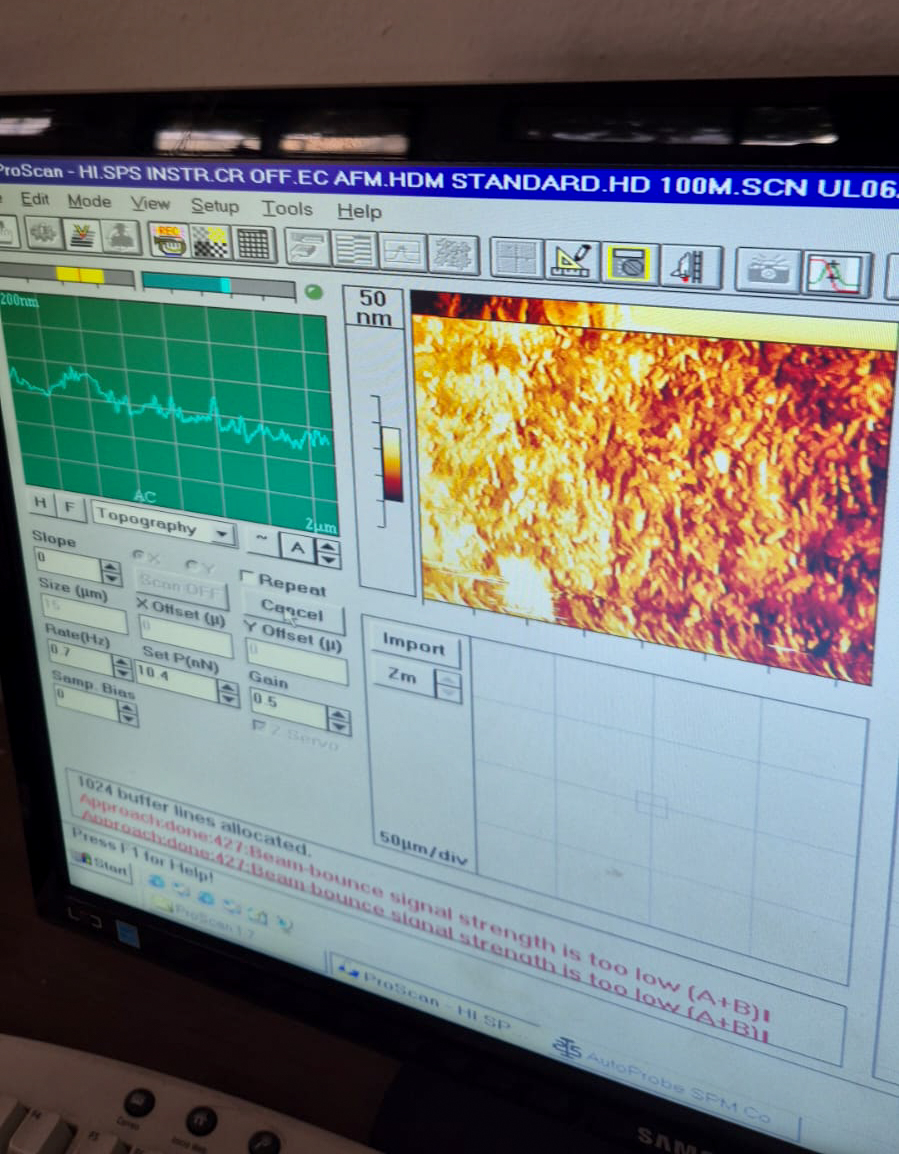Open the Mode menu
The image size is (899, 1154).
89,201
